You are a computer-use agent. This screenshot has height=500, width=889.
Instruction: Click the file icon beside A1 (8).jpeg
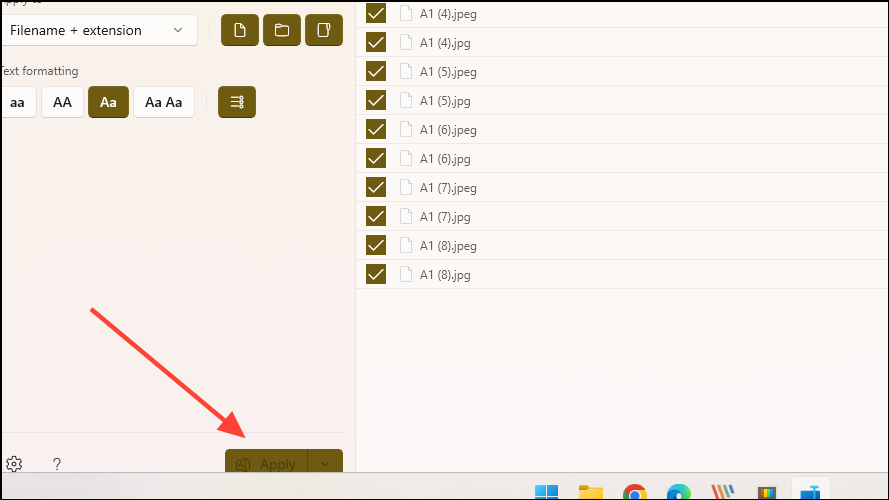tap(406, 245)
